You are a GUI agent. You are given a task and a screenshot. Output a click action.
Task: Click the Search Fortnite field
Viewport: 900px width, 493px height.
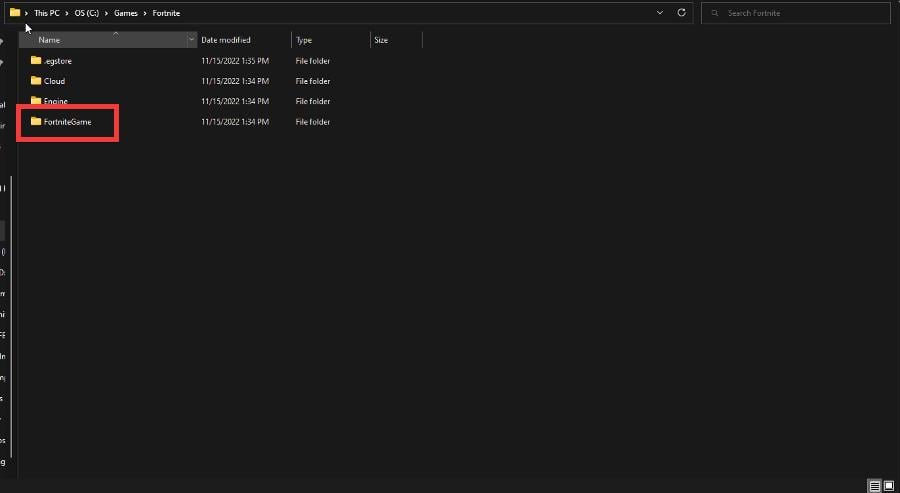796,13
